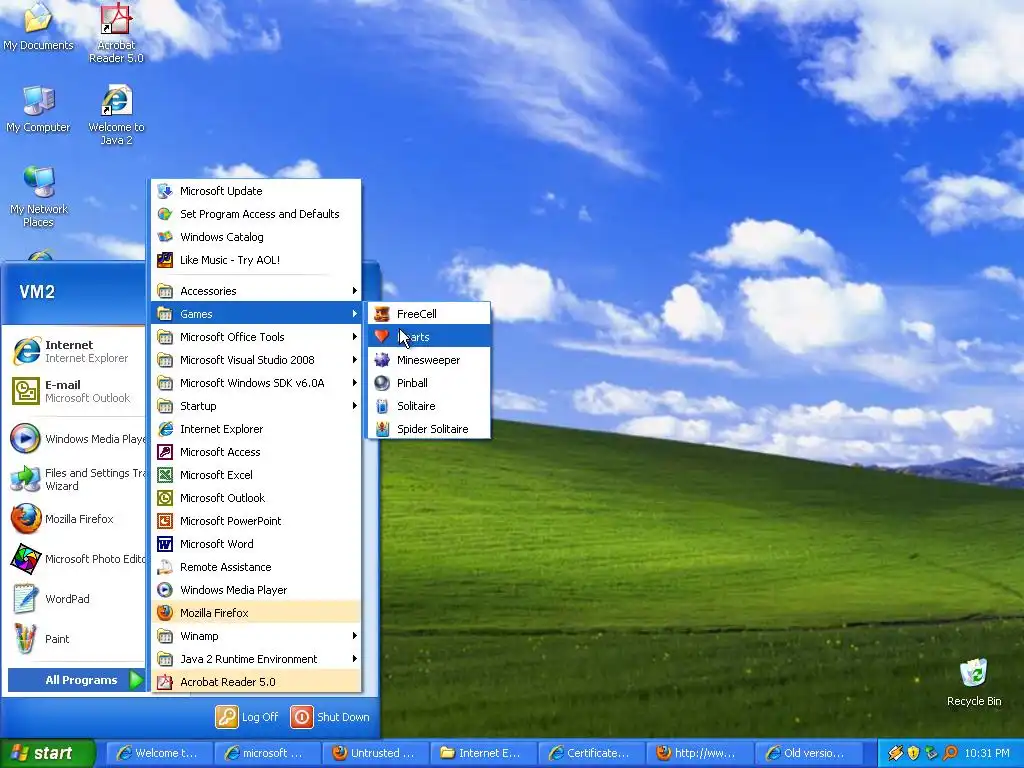Expand Microsoft Office Tools submenu
The height and width of the screenshot is (768, 1024).
coord(257,337)
